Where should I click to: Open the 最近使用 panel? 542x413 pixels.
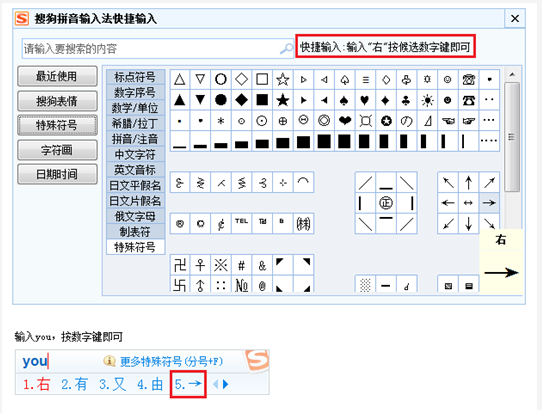coord(57,76)
